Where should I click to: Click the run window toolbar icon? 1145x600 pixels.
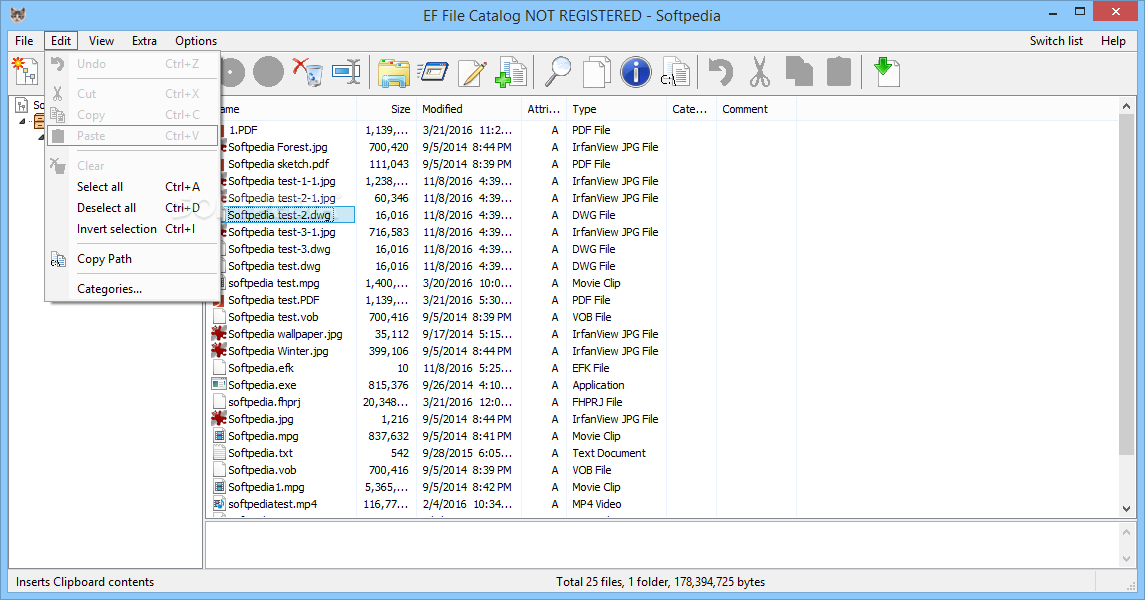[433, 72]
